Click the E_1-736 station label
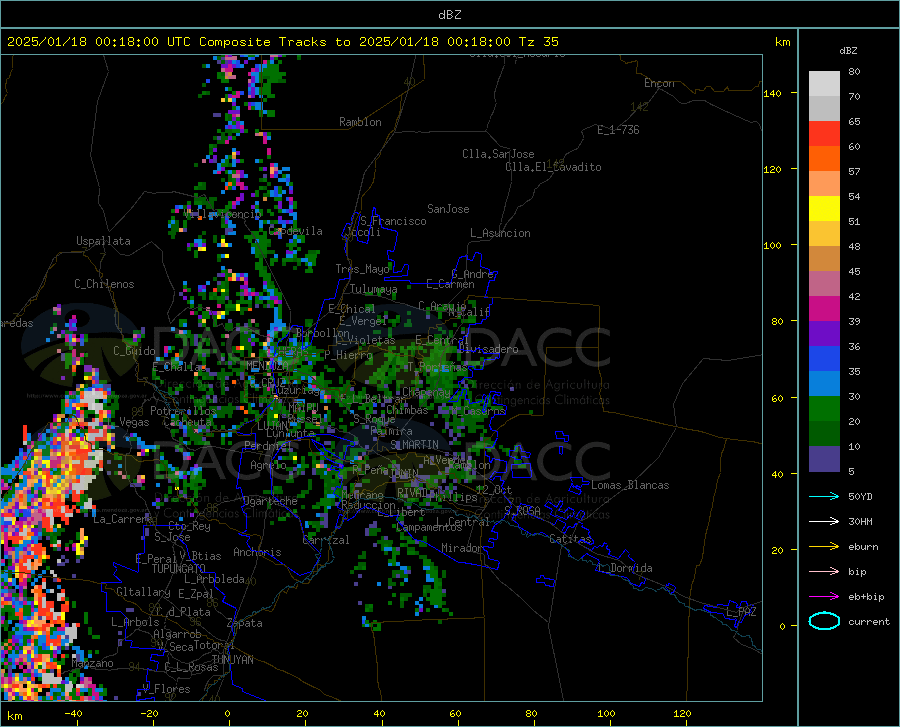 (x=618, y=130)
